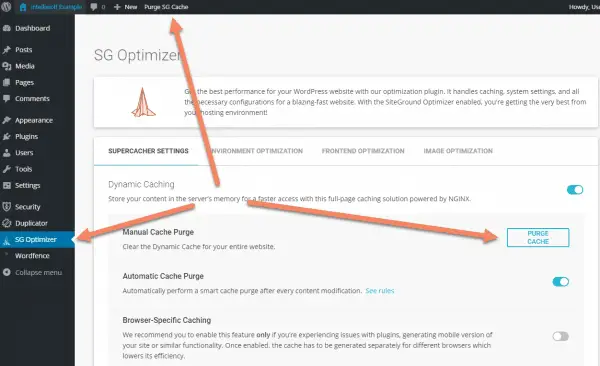Switch to the Image Optimization tab

pos(458,151)
